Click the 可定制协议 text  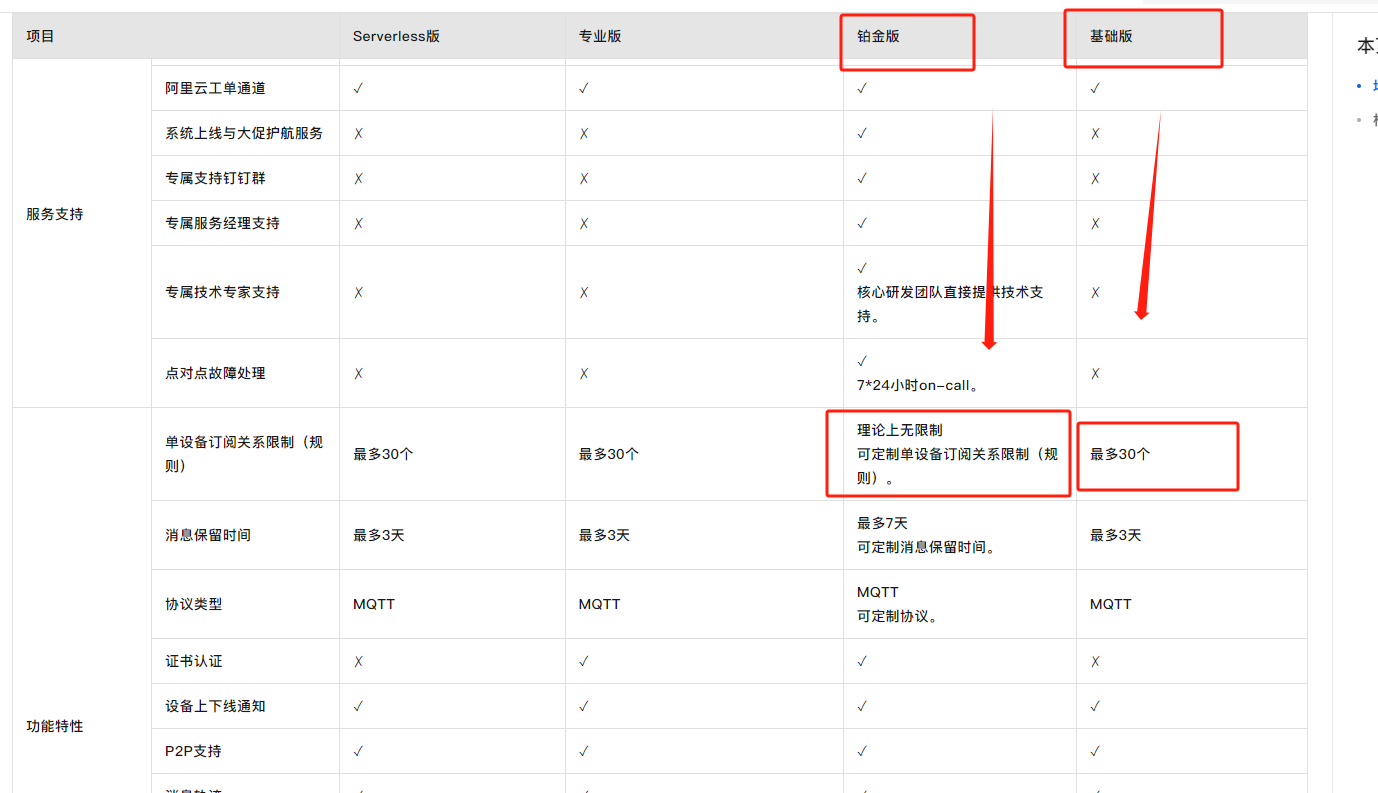click(x=898, y=616)
